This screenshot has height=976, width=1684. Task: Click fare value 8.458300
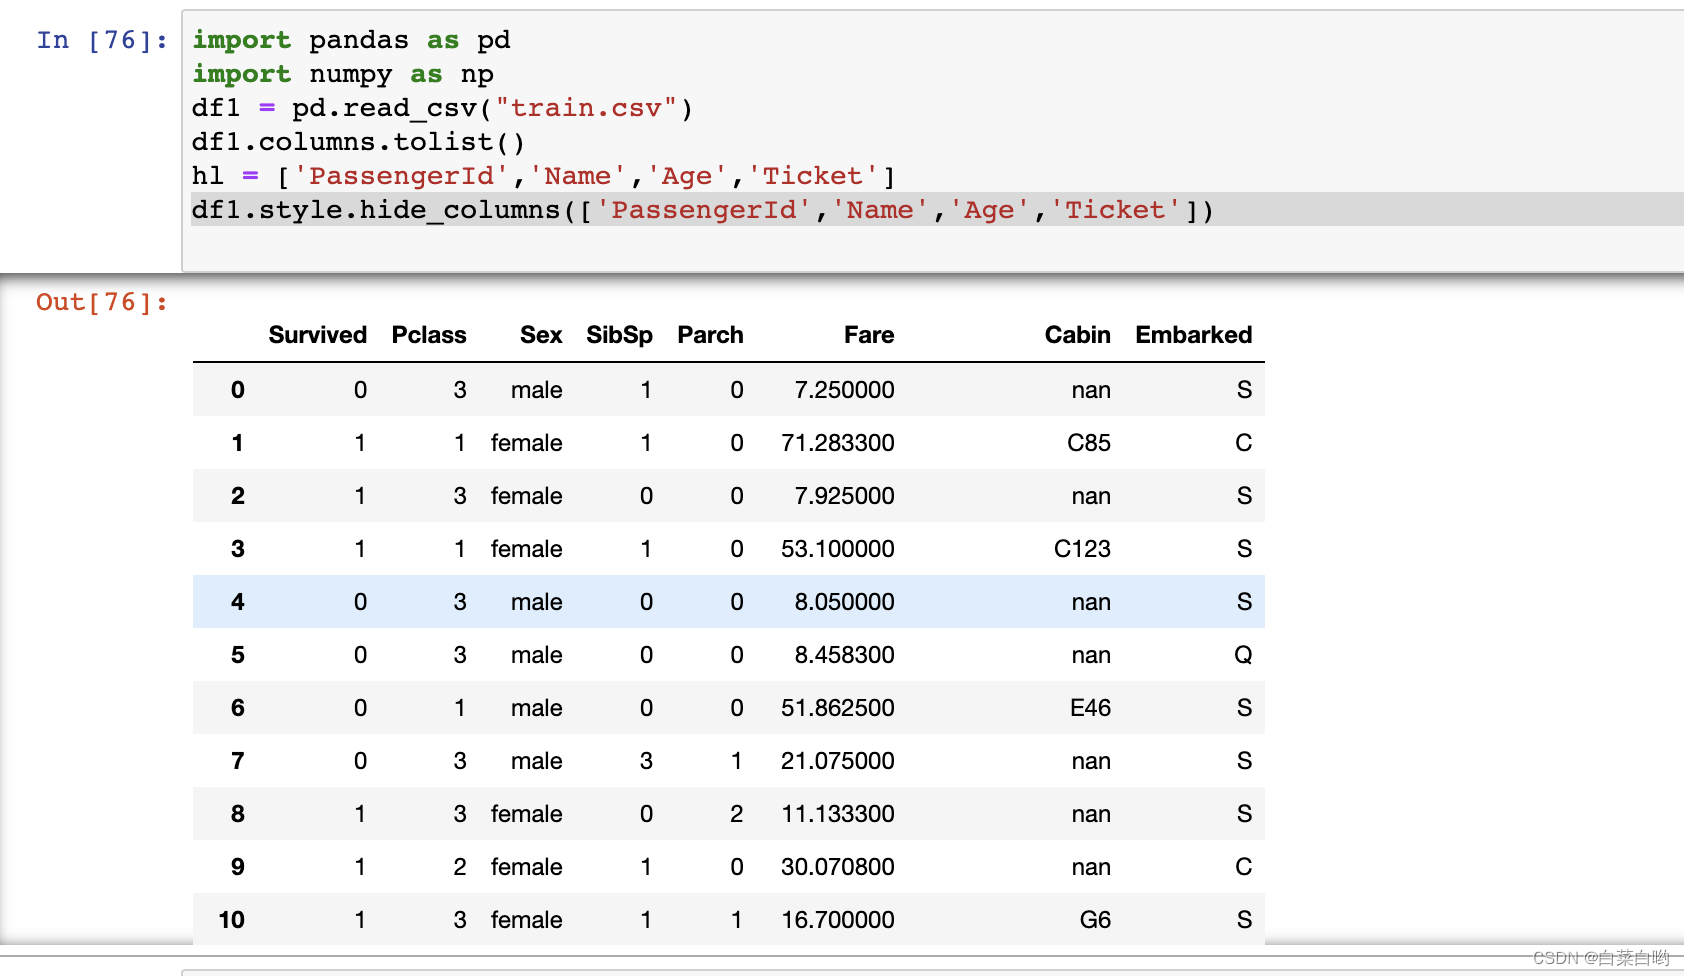coord(844,655)
